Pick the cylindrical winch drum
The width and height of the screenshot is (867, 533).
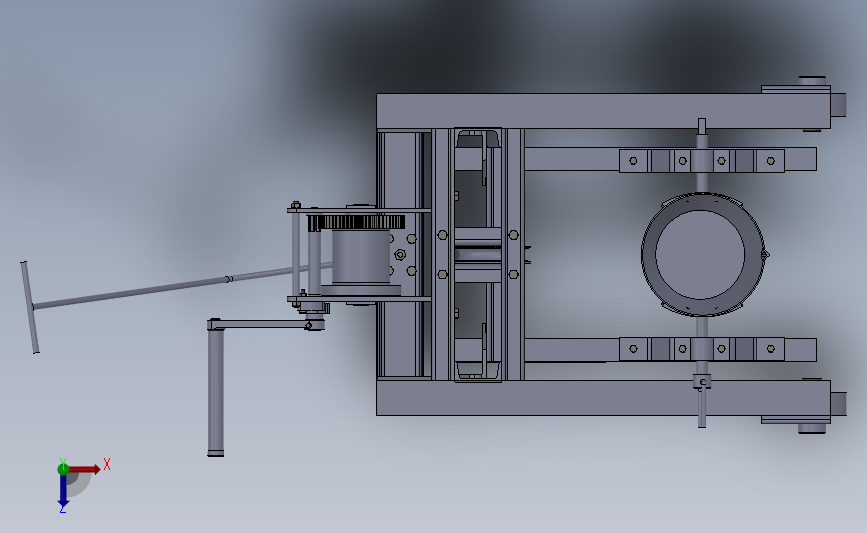tap(361, 257)
